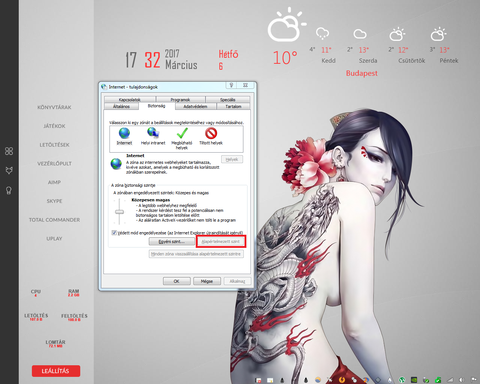Switch to the Kapcsolatok tab

pos(130,99)
